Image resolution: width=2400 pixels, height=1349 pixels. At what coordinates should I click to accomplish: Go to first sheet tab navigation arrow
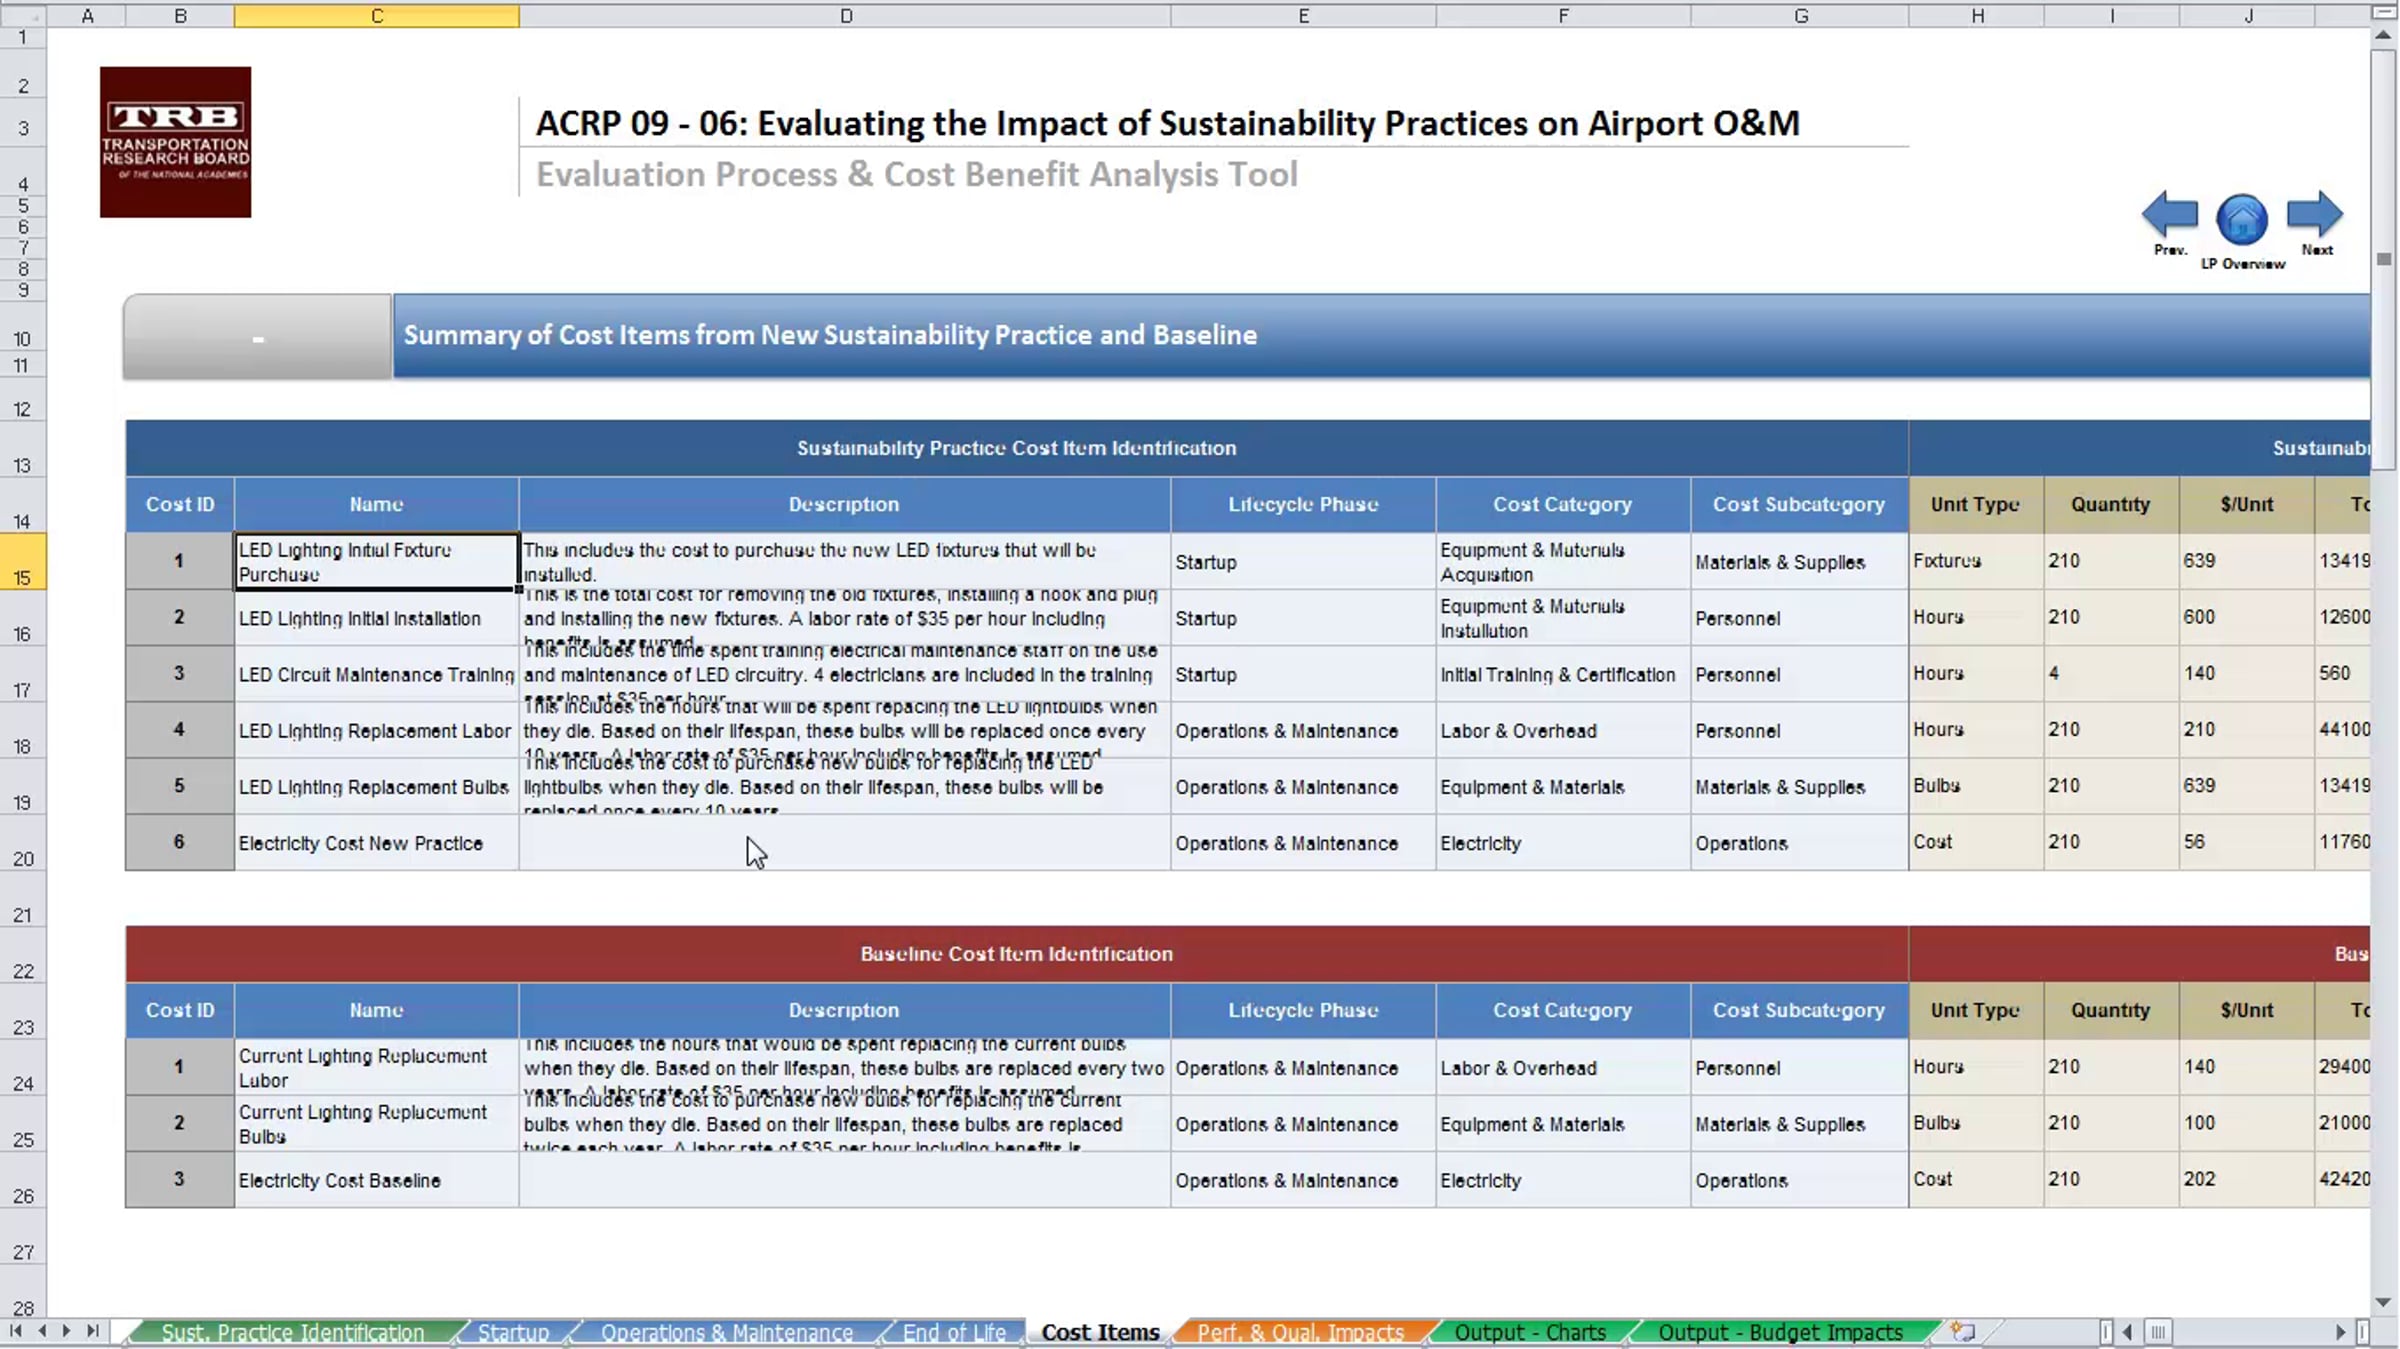tap(15, 1331)
